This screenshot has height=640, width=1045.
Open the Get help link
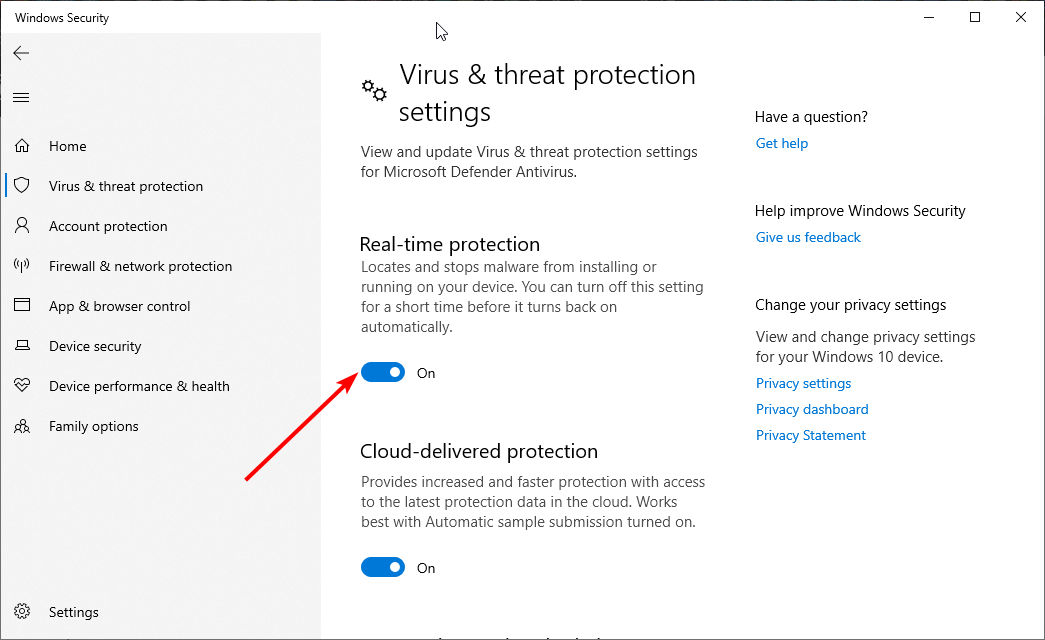[x=782, y=143]
